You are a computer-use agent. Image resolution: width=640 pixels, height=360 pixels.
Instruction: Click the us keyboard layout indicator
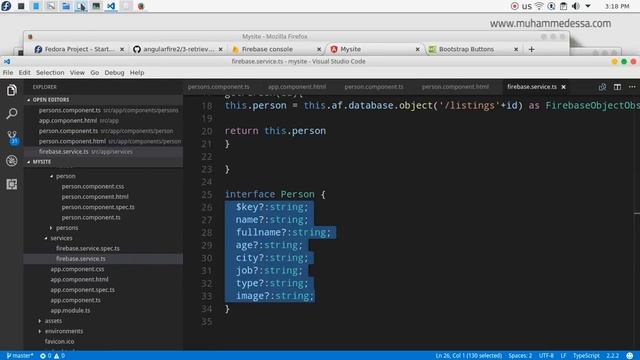(x=527, y=6)
